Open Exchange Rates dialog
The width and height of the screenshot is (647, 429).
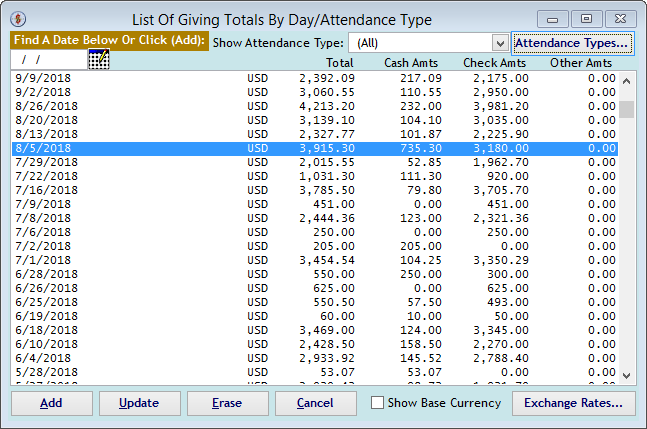573,403
